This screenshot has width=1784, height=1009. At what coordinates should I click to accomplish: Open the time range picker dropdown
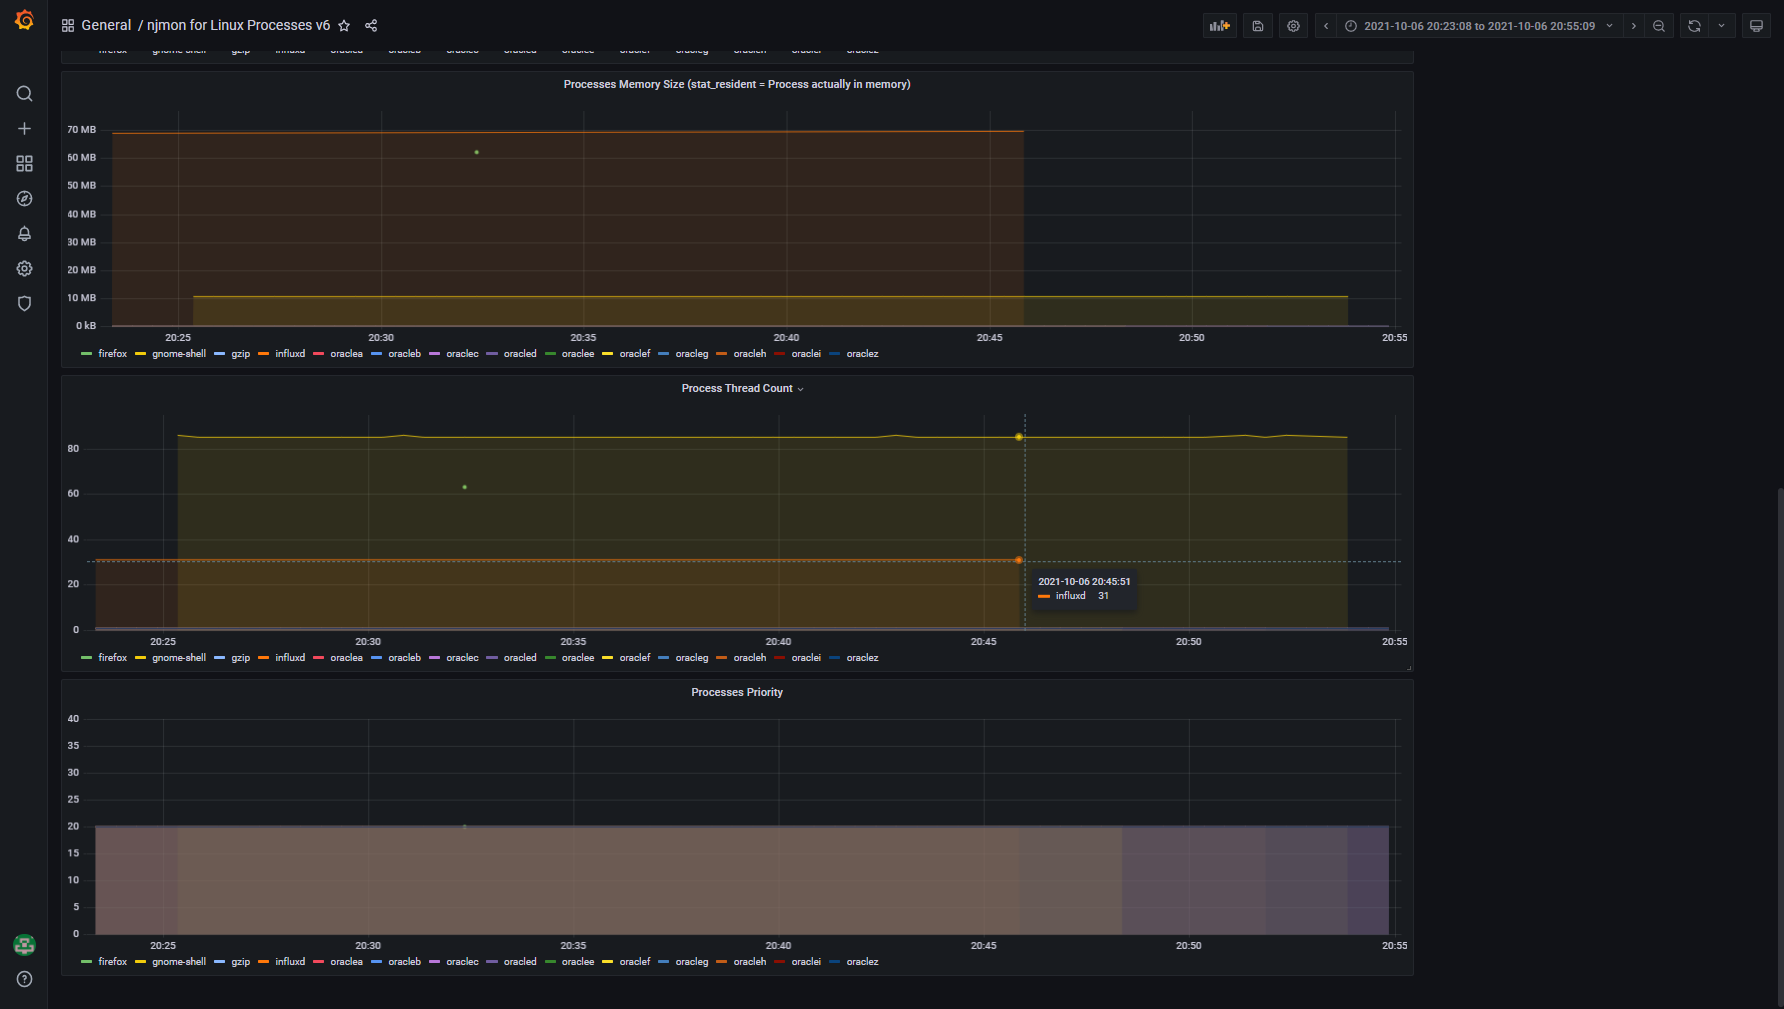1478,26
